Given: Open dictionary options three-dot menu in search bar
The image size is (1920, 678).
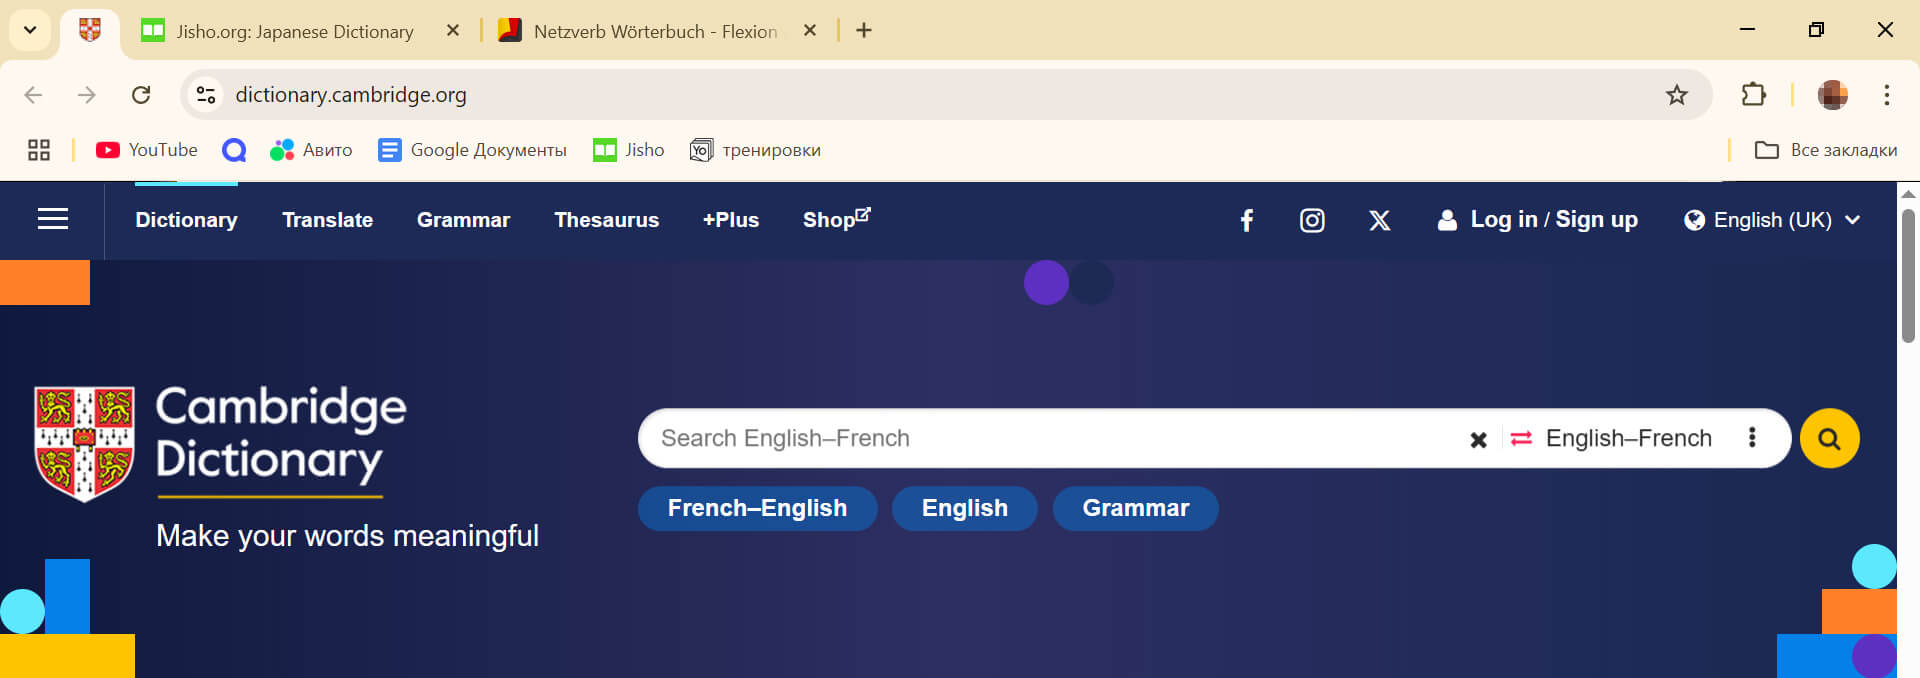Looking at the screenshot, I should tap(1752, 437).
